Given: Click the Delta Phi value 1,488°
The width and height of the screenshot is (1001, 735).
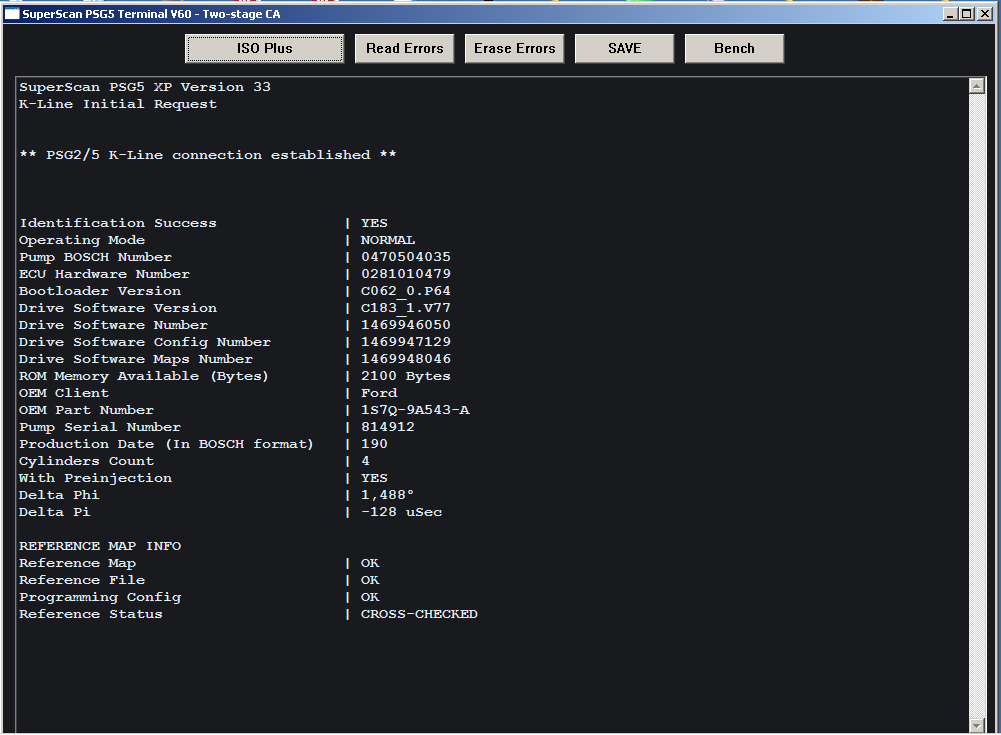Looking at the screenshot, I should (x=388, y=495).
